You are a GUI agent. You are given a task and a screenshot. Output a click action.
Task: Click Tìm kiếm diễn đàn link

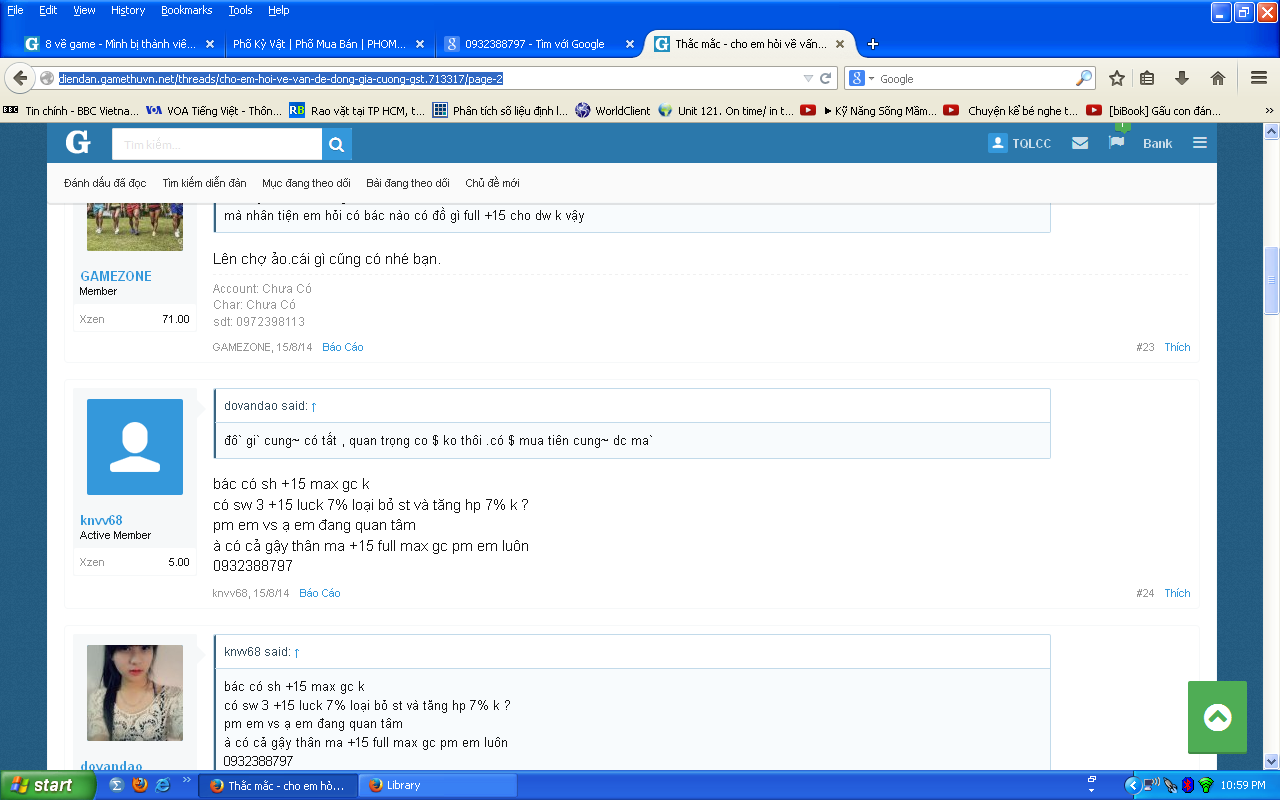point(204,183)
